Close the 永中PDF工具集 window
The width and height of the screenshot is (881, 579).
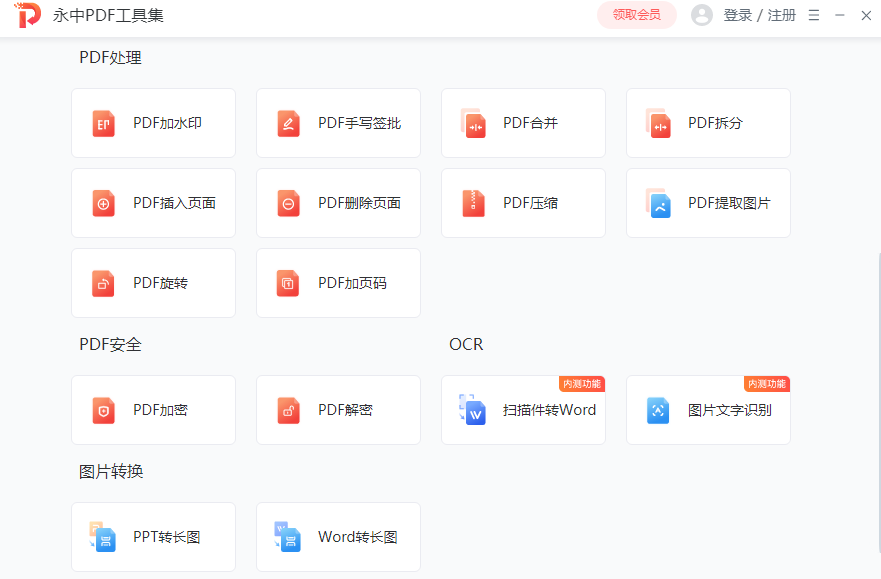click(x=866, y=15)
